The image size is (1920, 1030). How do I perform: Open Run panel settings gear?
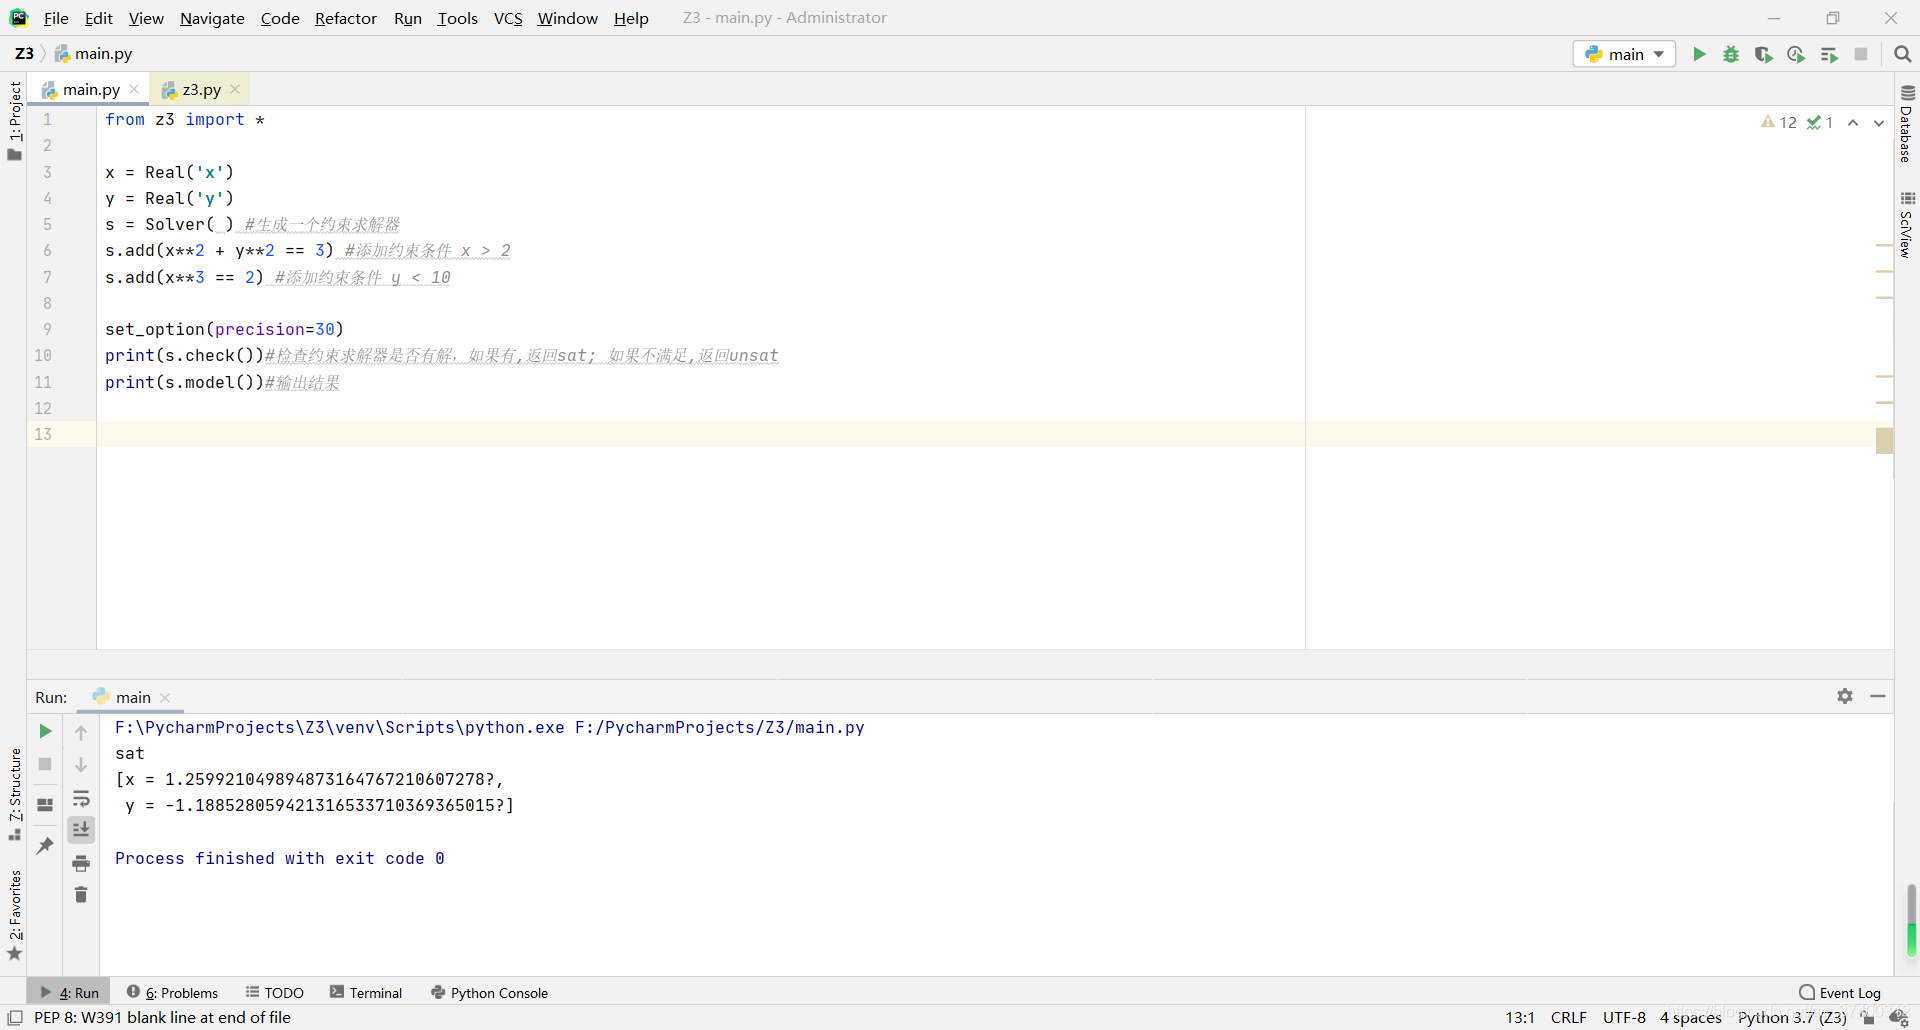pyautogui.click(x=1845, y=696)
